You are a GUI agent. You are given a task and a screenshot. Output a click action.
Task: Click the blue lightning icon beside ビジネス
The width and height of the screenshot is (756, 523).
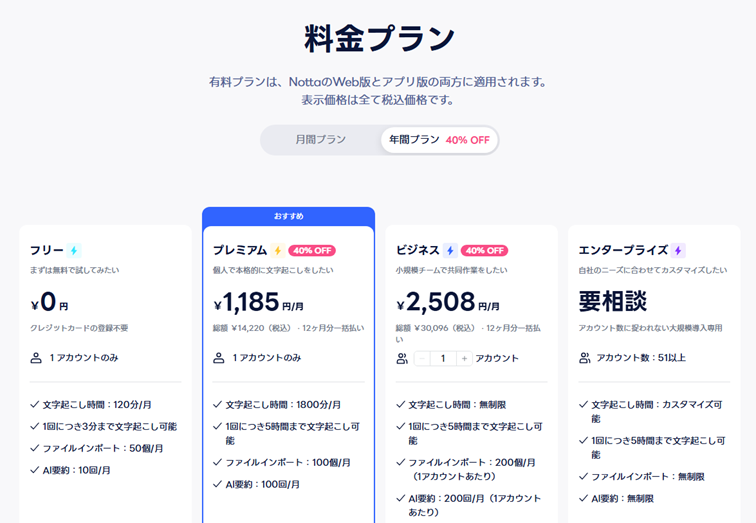[450, 251]
